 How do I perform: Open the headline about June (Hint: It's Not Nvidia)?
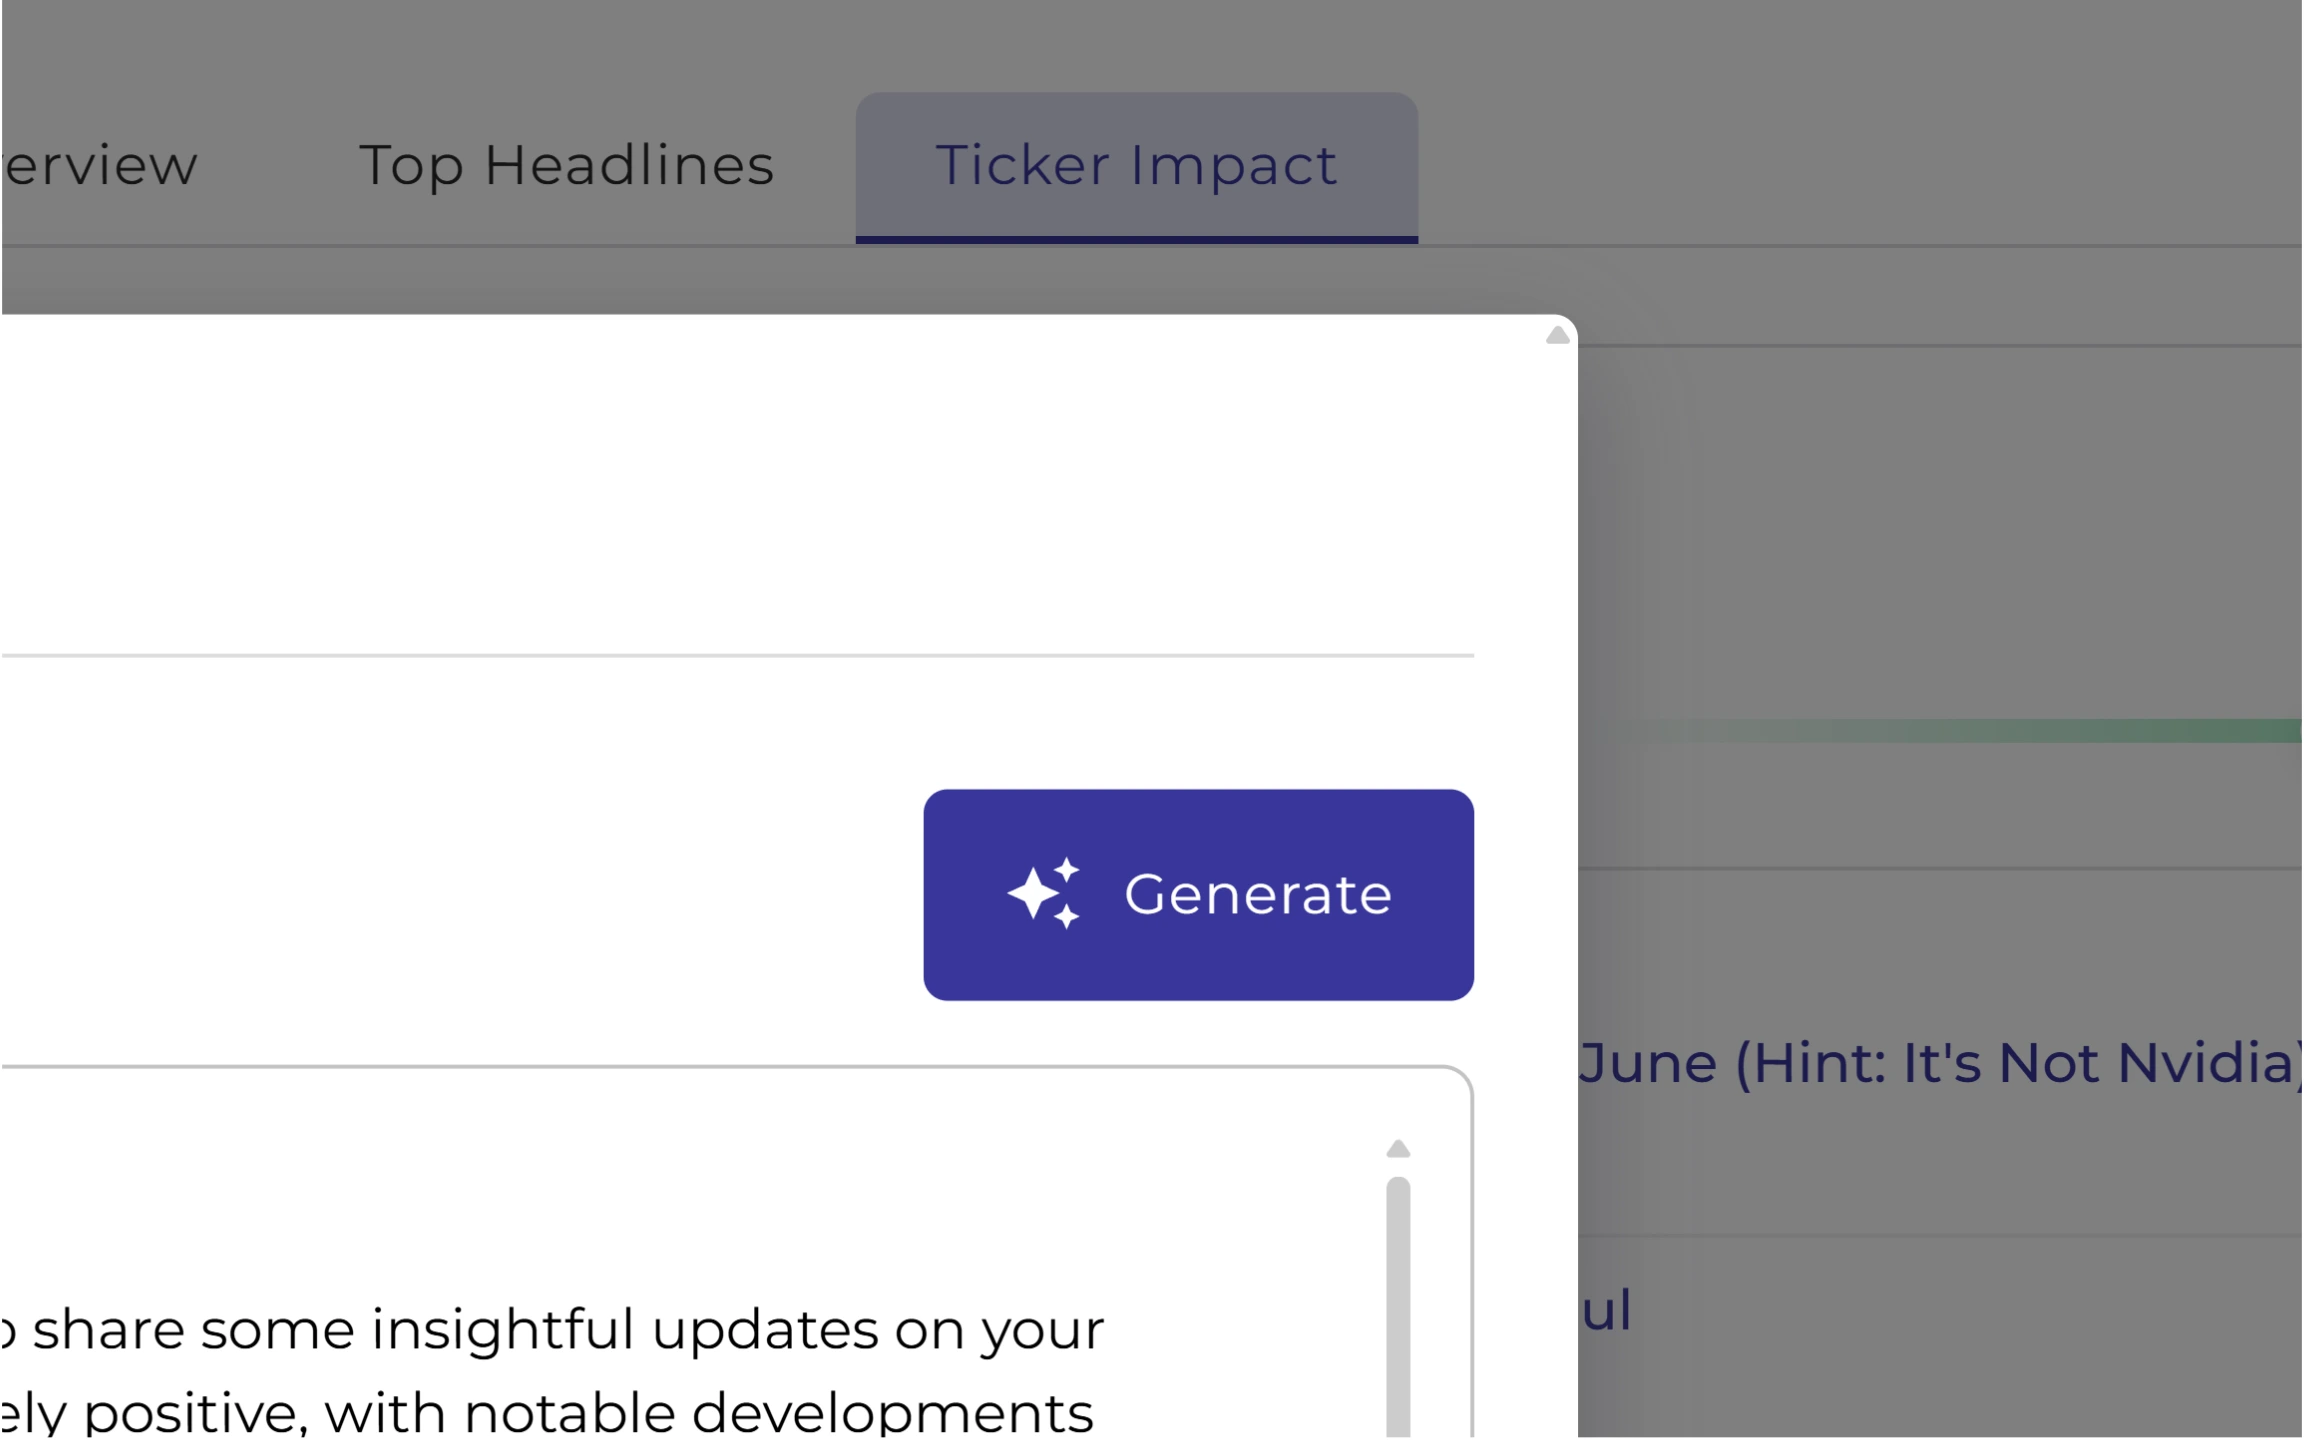coord(1940,1063)
